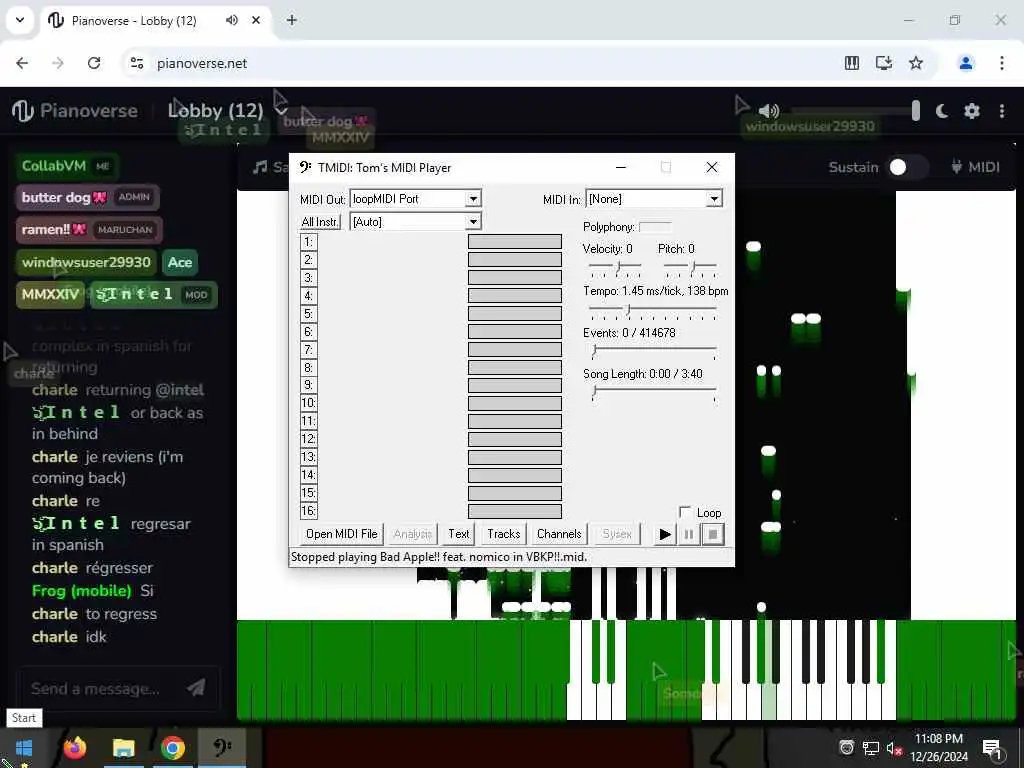Click the send message arrow icon
Screen dimensions: 1024x768
pos(196,688)
